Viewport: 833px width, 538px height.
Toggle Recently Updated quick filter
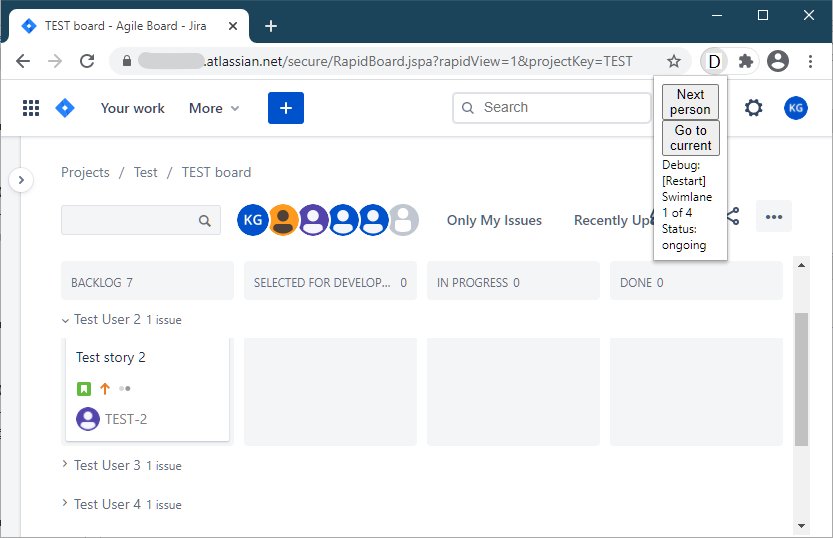pos(614,220)
